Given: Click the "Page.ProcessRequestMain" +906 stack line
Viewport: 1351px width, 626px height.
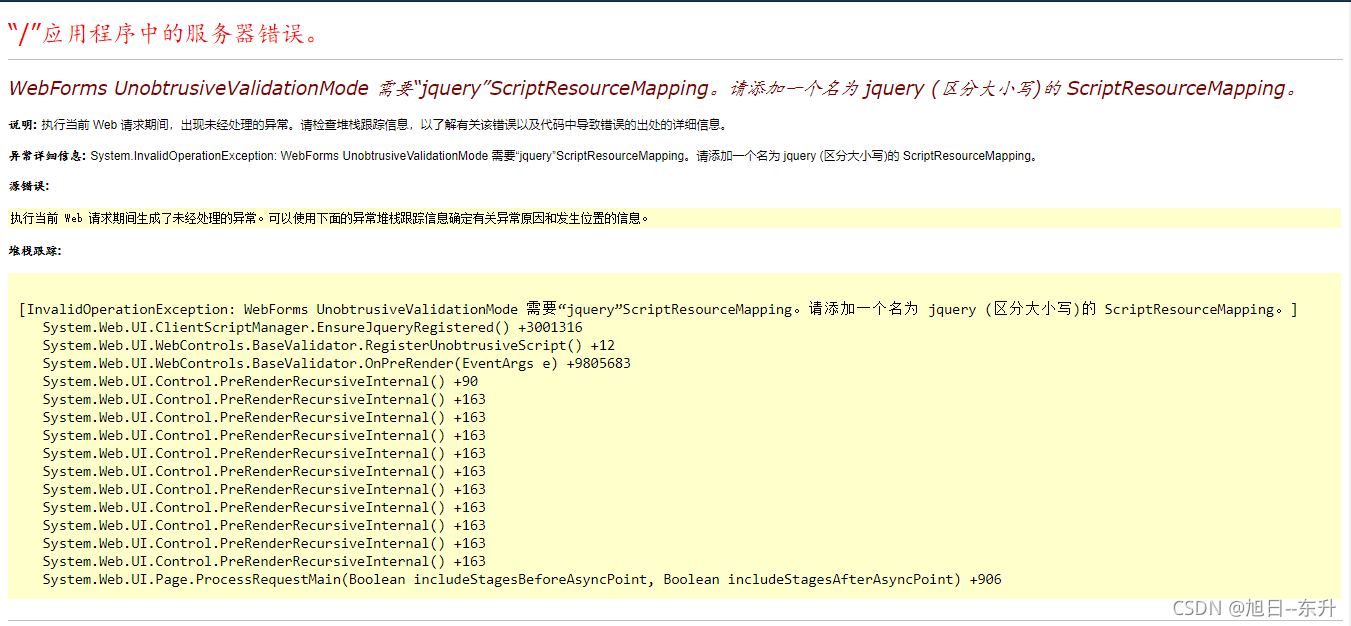Looking at the screenshot, I should (x=522, y=579).
